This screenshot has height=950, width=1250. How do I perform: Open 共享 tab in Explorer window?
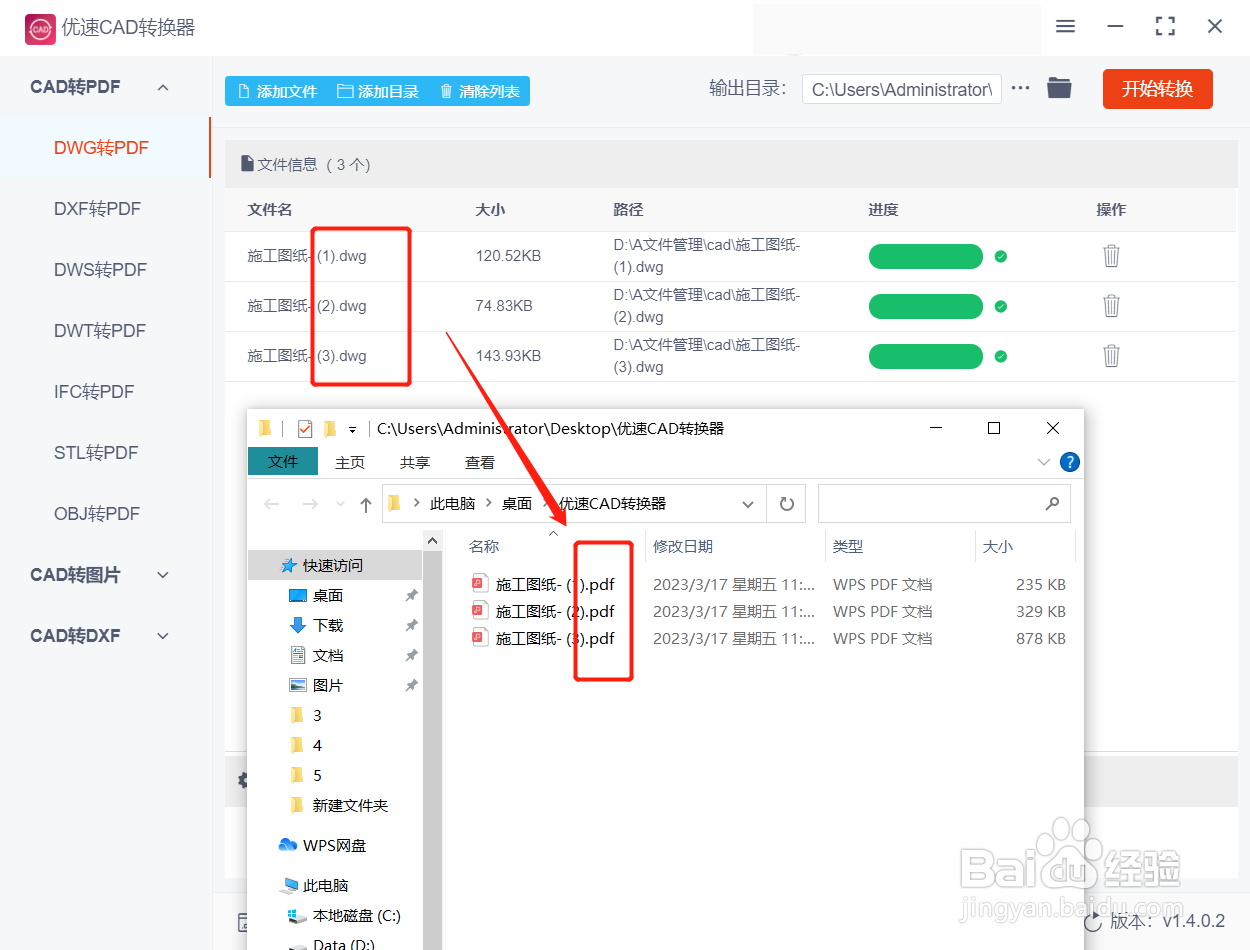tap(415, 462)
